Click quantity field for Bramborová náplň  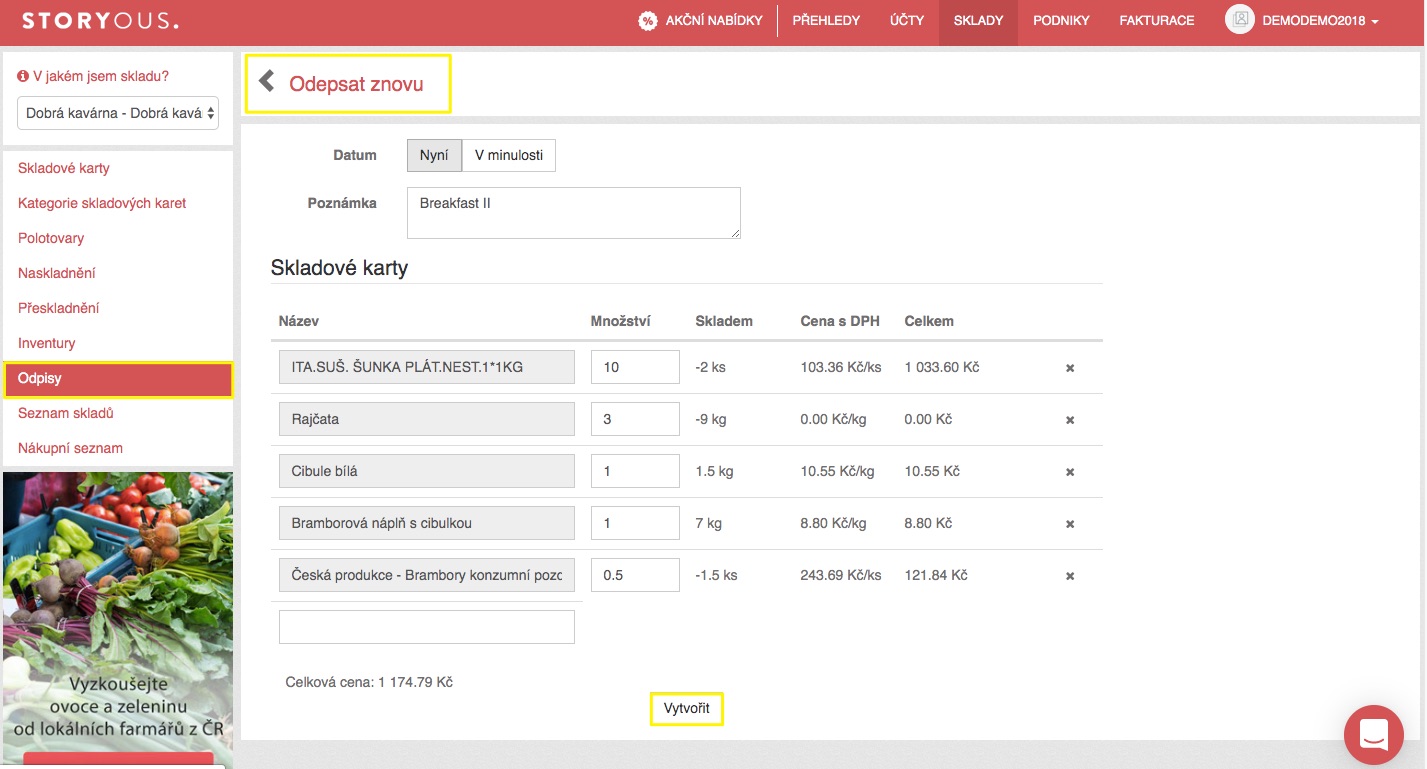635,523
